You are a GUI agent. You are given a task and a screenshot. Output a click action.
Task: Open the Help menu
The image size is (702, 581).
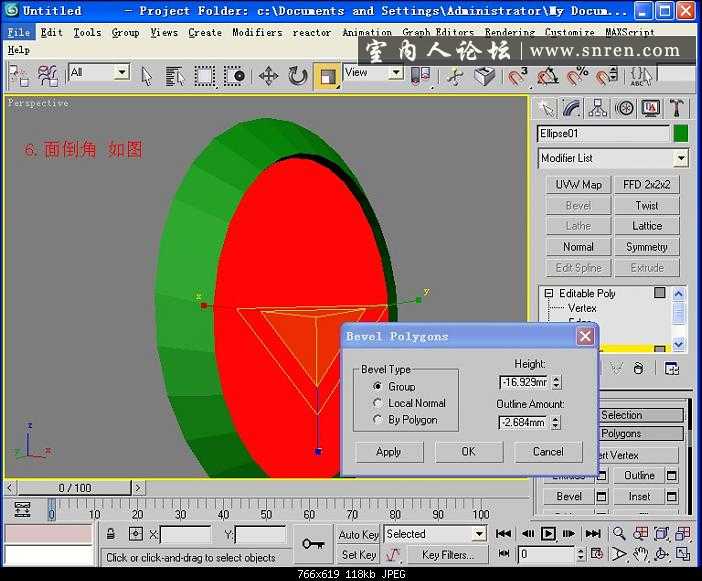[x=19, y=50]
